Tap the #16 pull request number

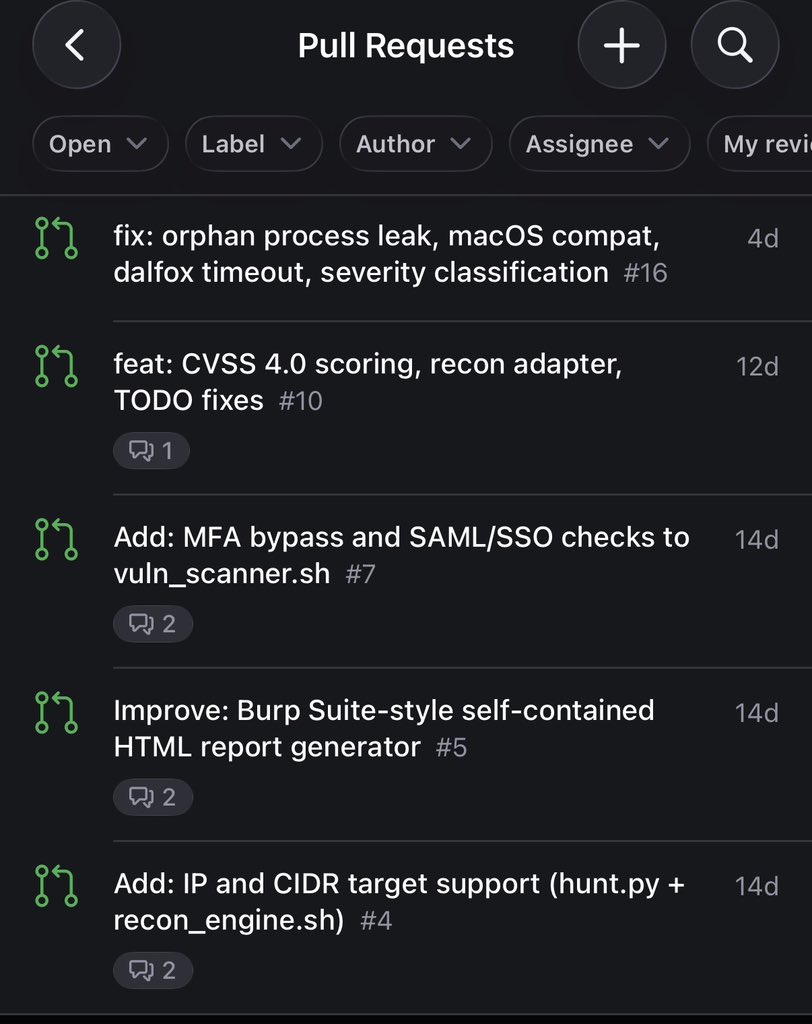click(x=645, y=273)
